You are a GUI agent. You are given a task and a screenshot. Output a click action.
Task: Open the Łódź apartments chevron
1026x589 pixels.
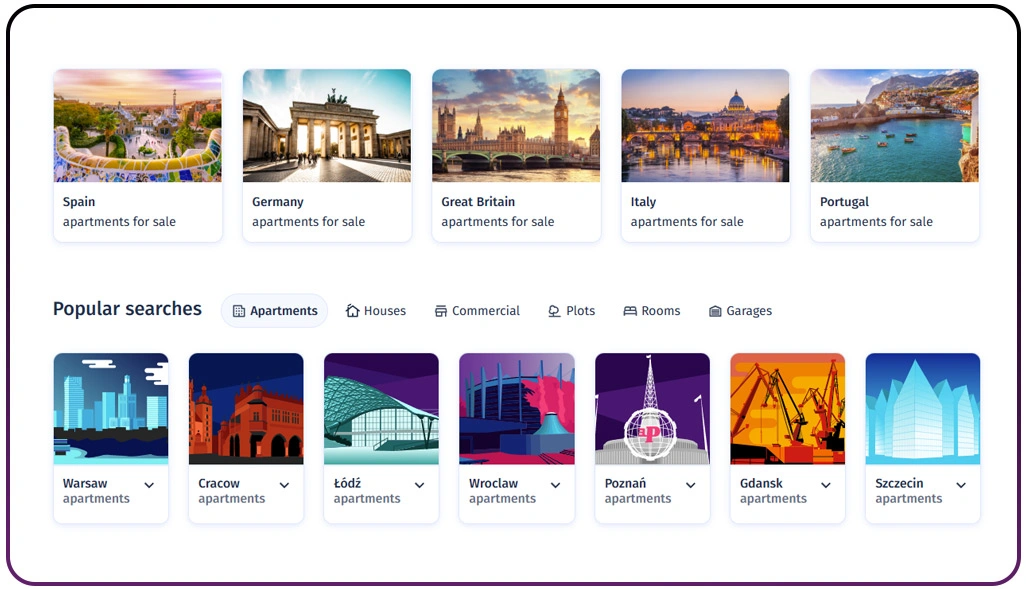coord(419,485)
